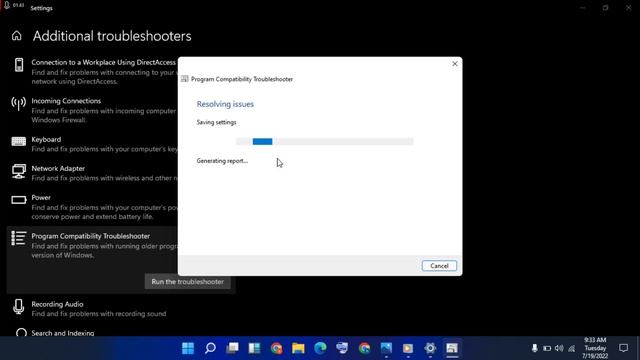Open Task View from taskbar

point(232,348)
